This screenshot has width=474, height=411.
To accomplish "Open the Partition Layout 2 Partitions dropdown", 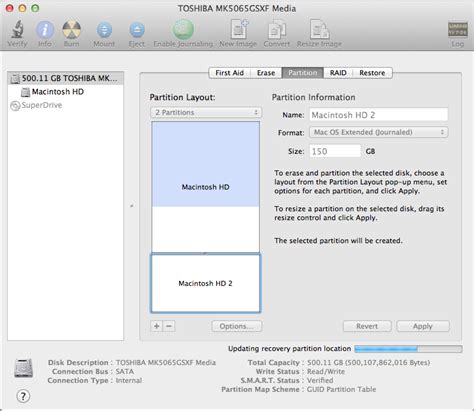I will pyautogui.click(x=206, y=112).
